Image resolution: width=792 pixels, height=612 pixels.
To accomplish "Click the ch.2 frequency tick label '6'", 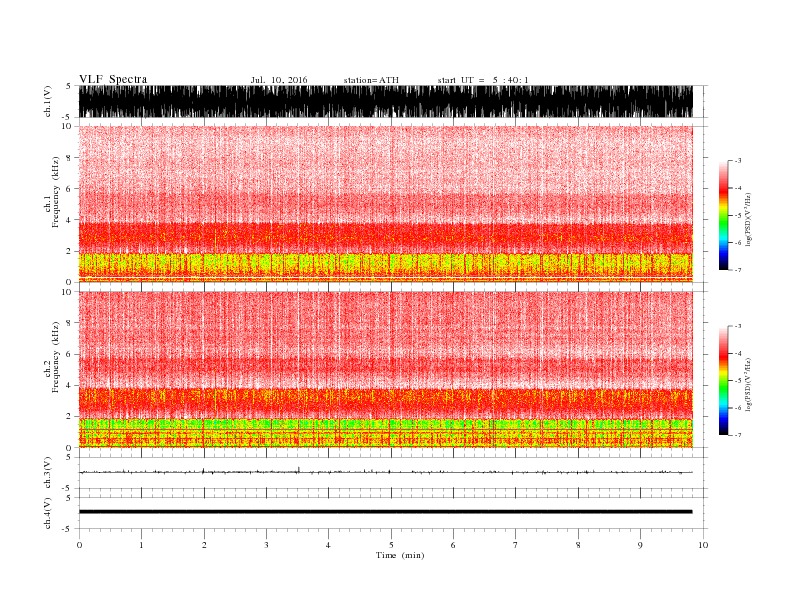I will (70, 354).
